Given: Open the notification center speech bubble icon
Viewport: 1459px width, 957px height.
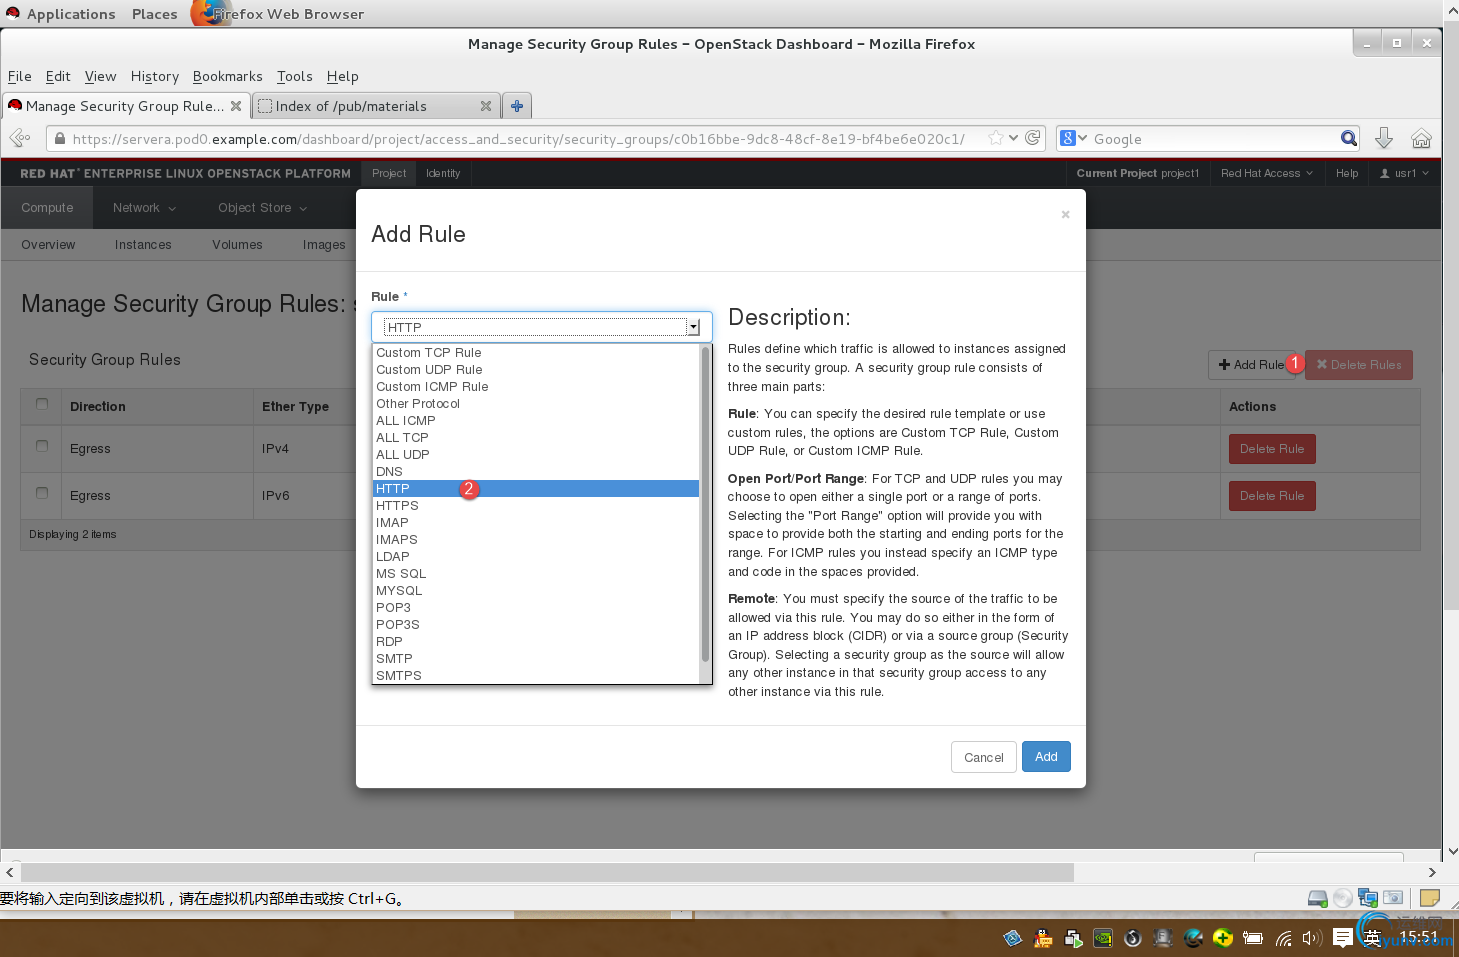Looking at the screenshot, I should pos(1343,938).
